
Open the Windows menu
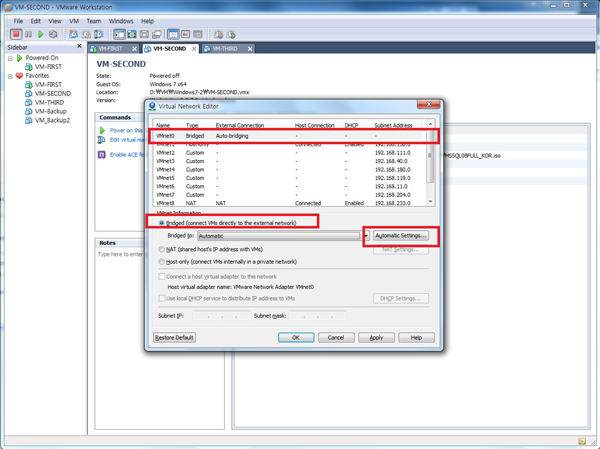121,21
